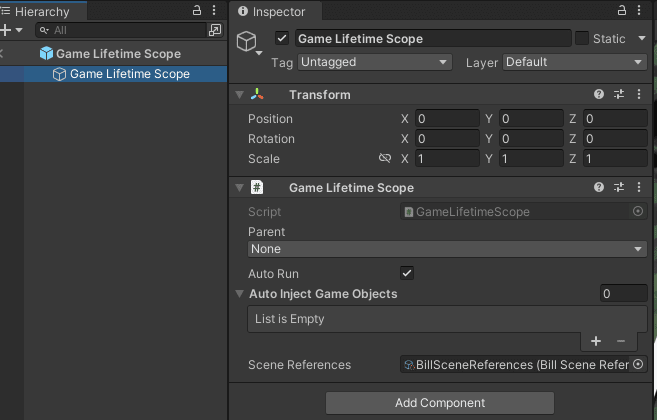
Task: Open Transform component three-dot menu
Action: click(639, 94)
